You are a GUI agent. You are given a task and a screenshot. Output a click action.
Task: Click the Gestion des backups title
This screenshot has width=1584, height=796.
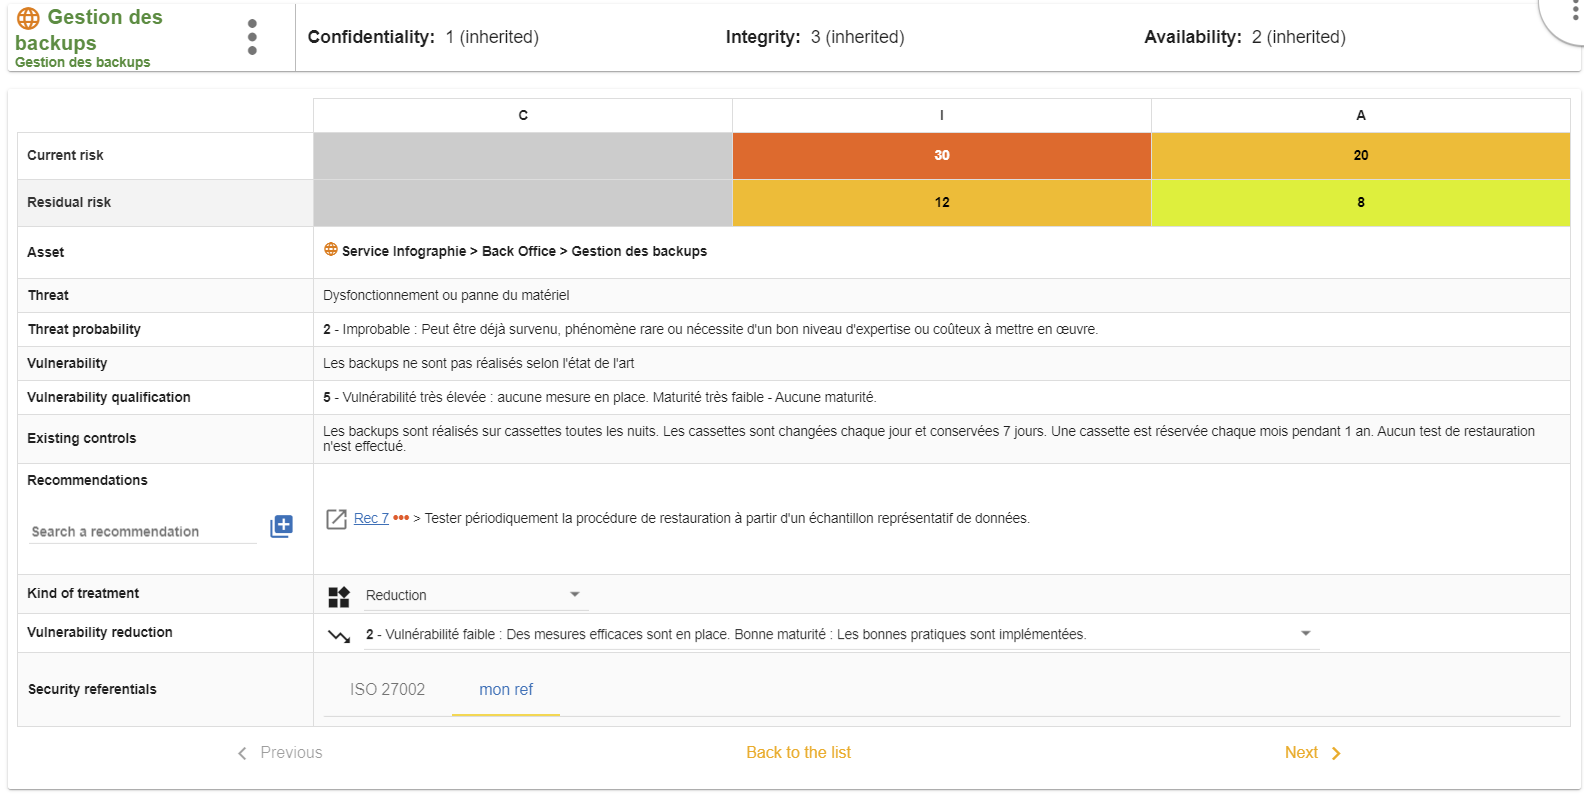click(x=89, y=30)
